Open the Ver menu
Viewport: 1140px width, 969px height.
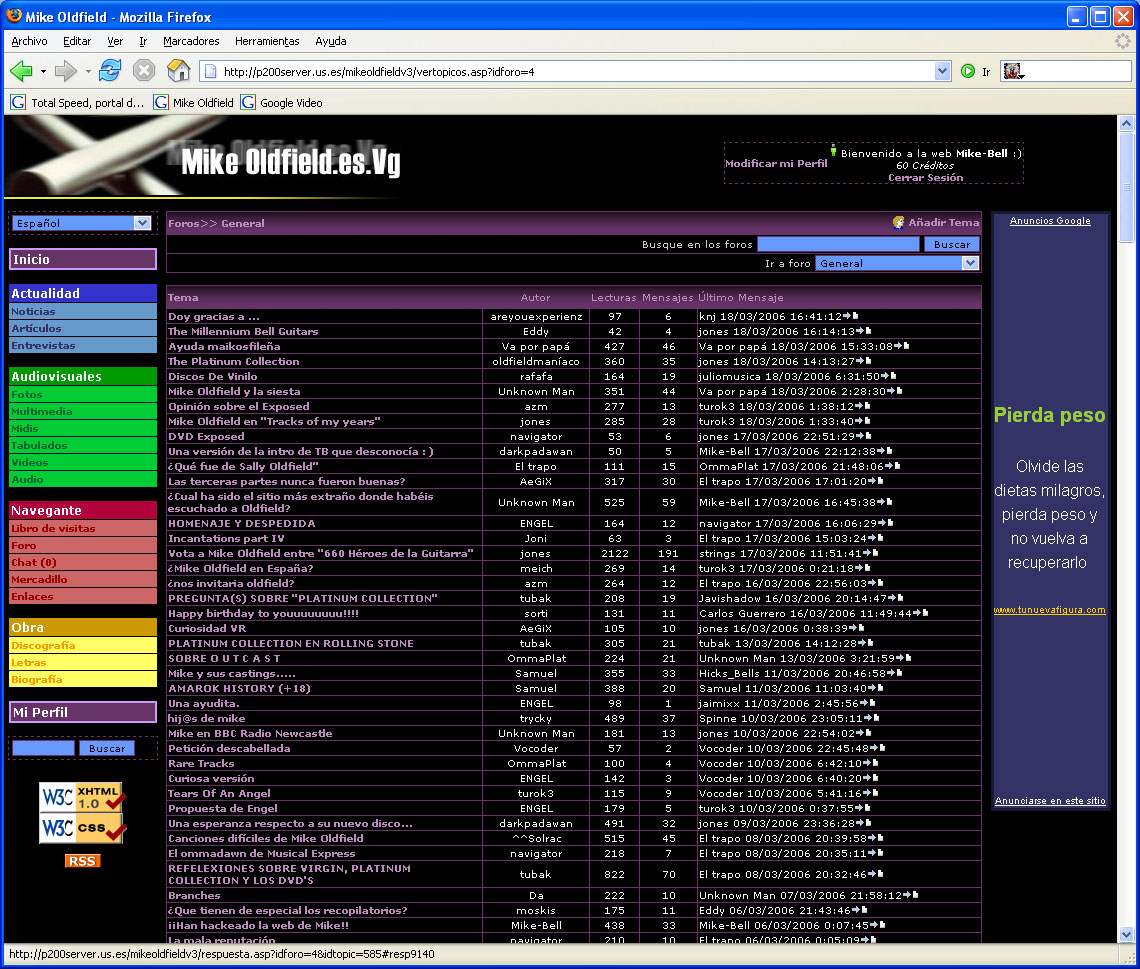[x=115, y=41]
